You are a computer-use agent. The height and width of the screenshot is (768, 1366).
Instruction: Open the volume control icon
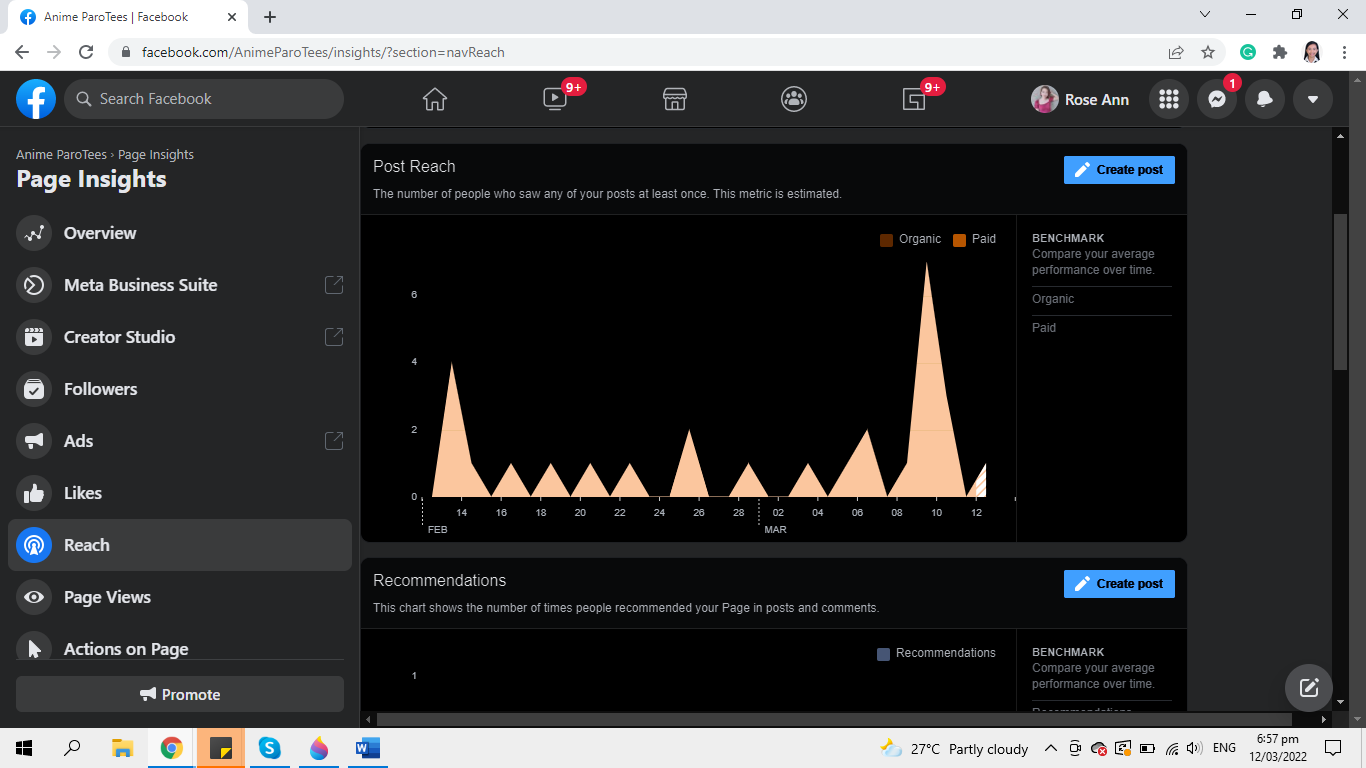click(1195, 748)
